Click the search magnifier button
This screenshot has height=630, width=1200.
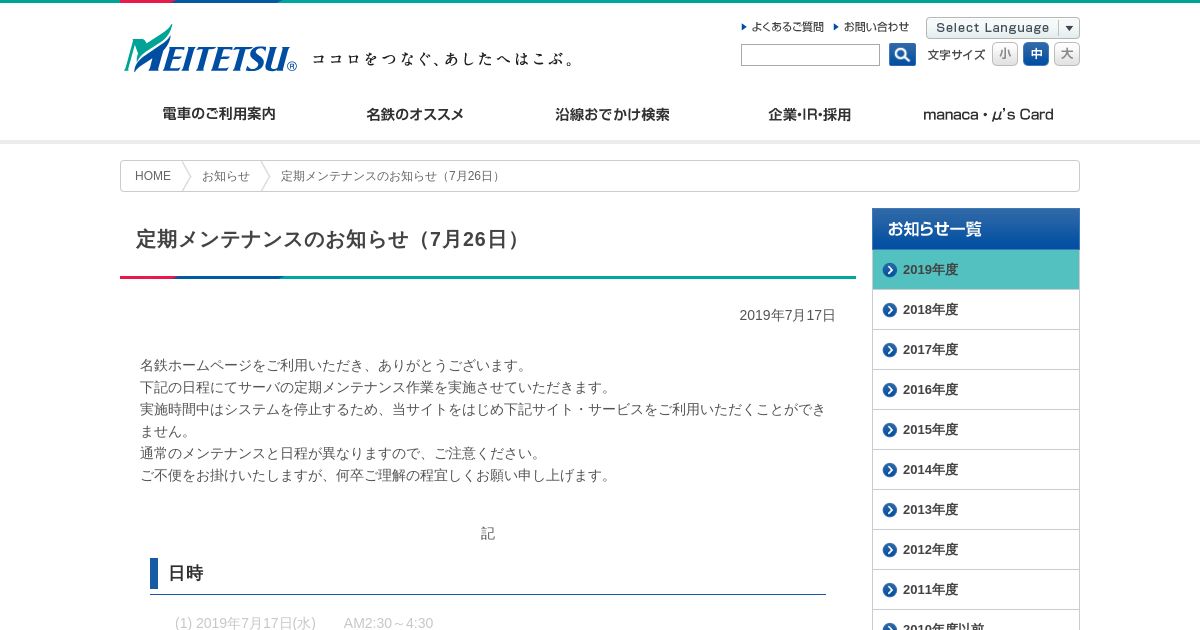902,55
